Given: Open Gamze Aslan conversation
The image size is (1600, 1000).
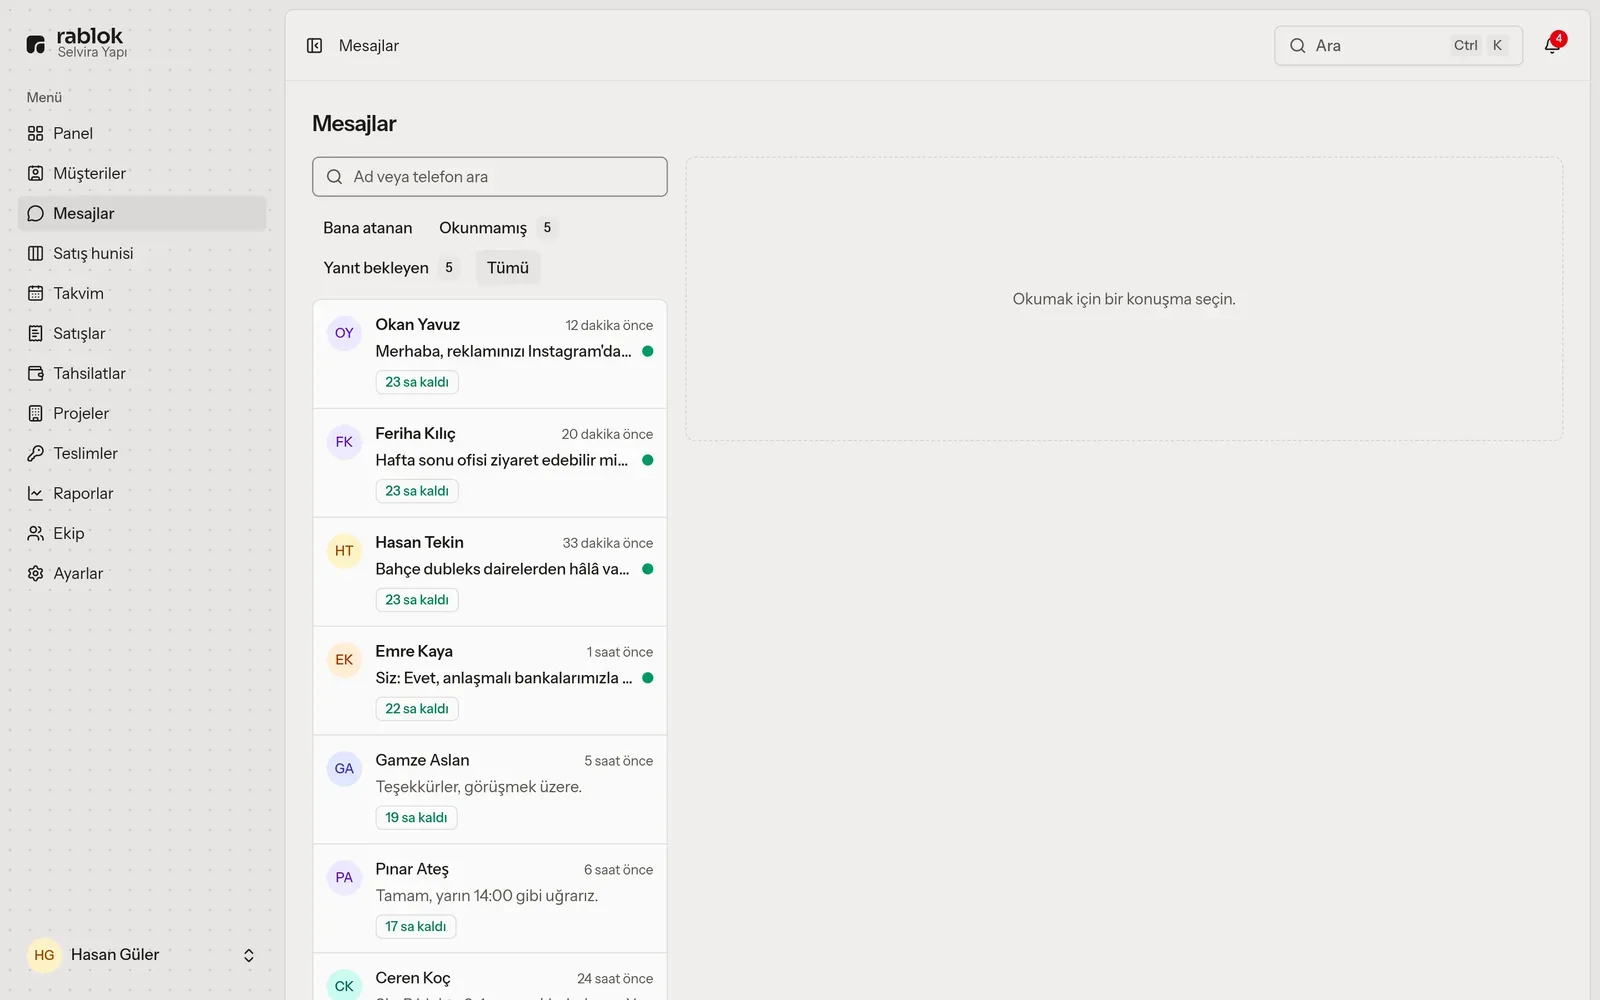Looking at the screenshot, I should (490, 790).
